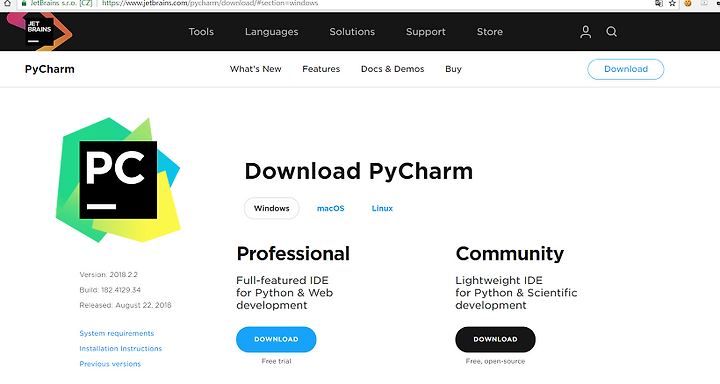Open Previous versions link
The height and width of the screenshot is (384, 720).
[x=110, y=364]
